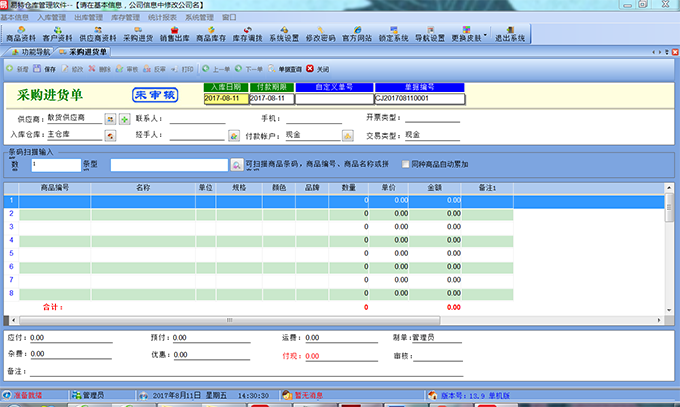Click 新增 to create a new order
The width and height of the screenshot is (680, 407).
(17, 69)
